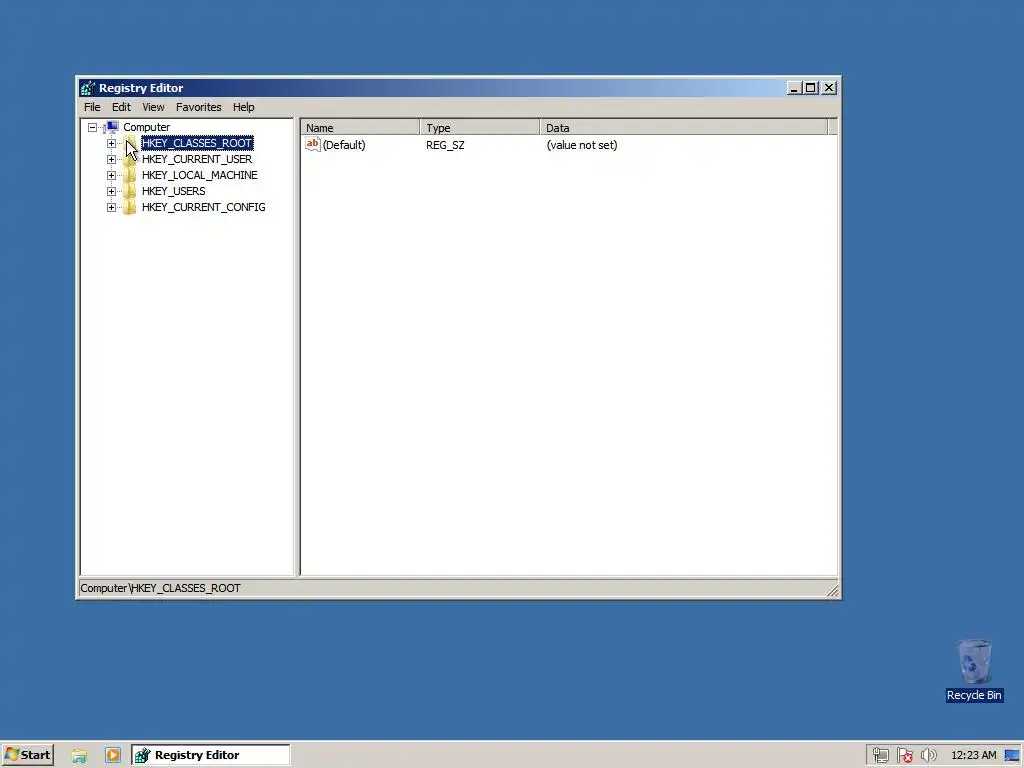This screenshot has width=1024, height=768.
Task: Select HKEY_LOCAL_MACHINE tree label
Action: (x=199, y=175)
